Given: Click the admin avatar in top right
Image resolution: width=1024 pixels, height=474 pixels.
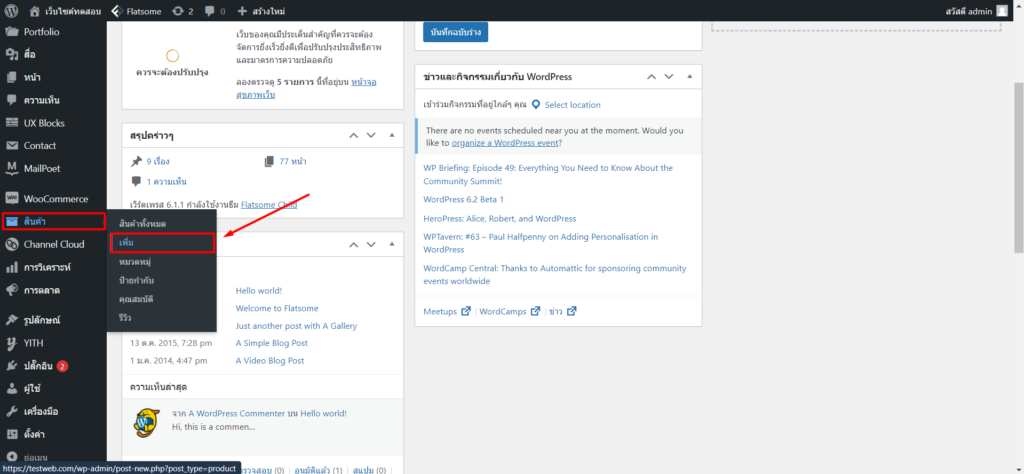Looking at the screenshot, I should point(1002,10).
